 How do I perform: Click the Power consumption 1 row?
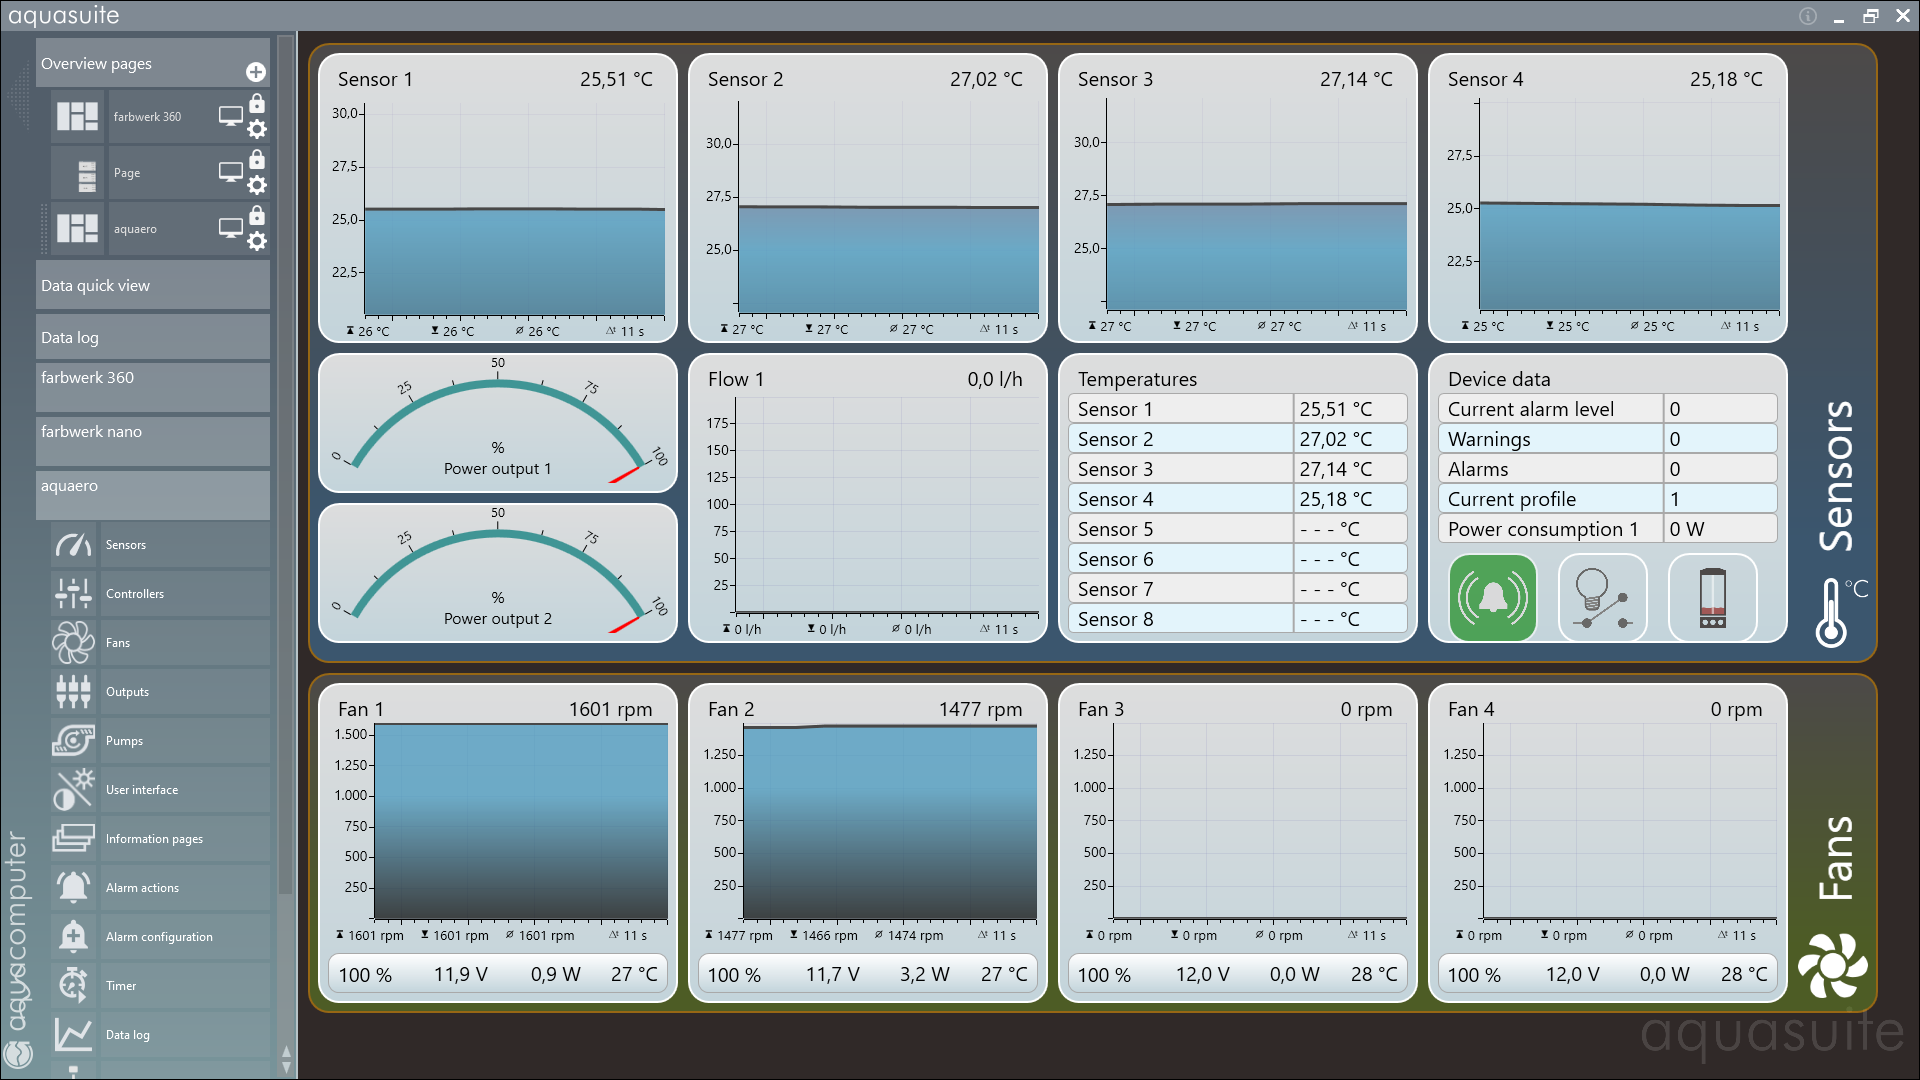(1608, 529)
